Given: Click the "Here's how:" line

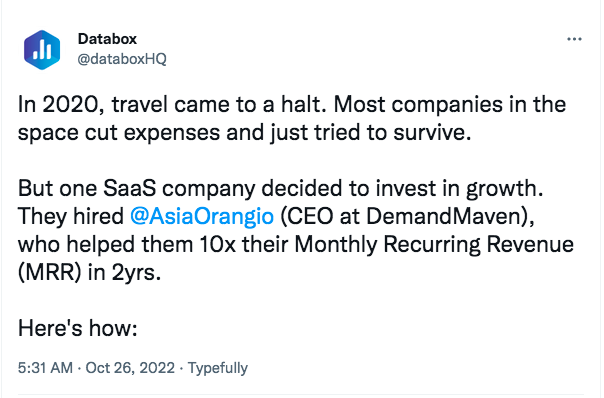Looking at the screenshot, I should 77,328.
